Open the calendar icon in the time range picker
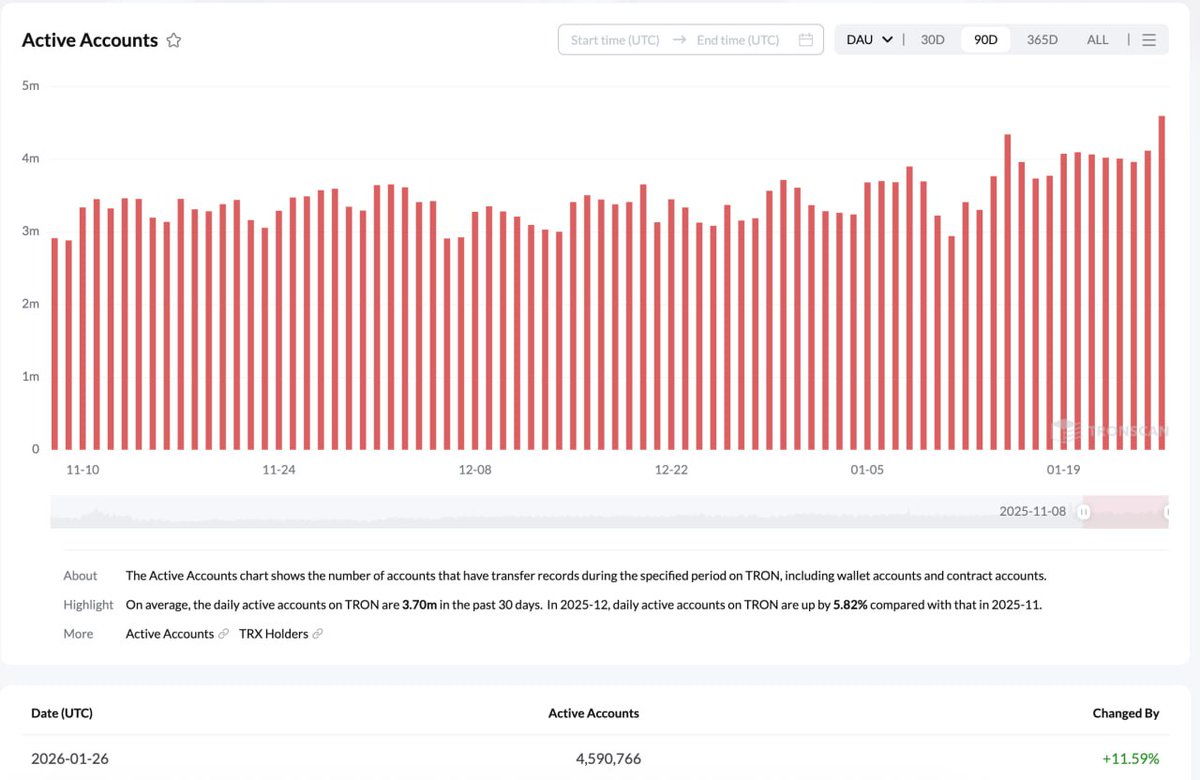The image size is (1200, 780). 806,40
